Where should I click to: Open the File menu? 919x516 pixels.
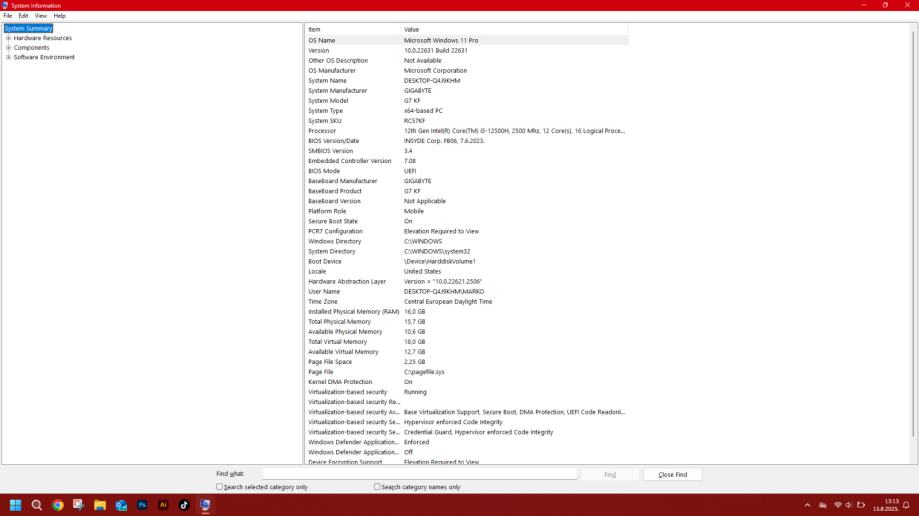point(8,16)
